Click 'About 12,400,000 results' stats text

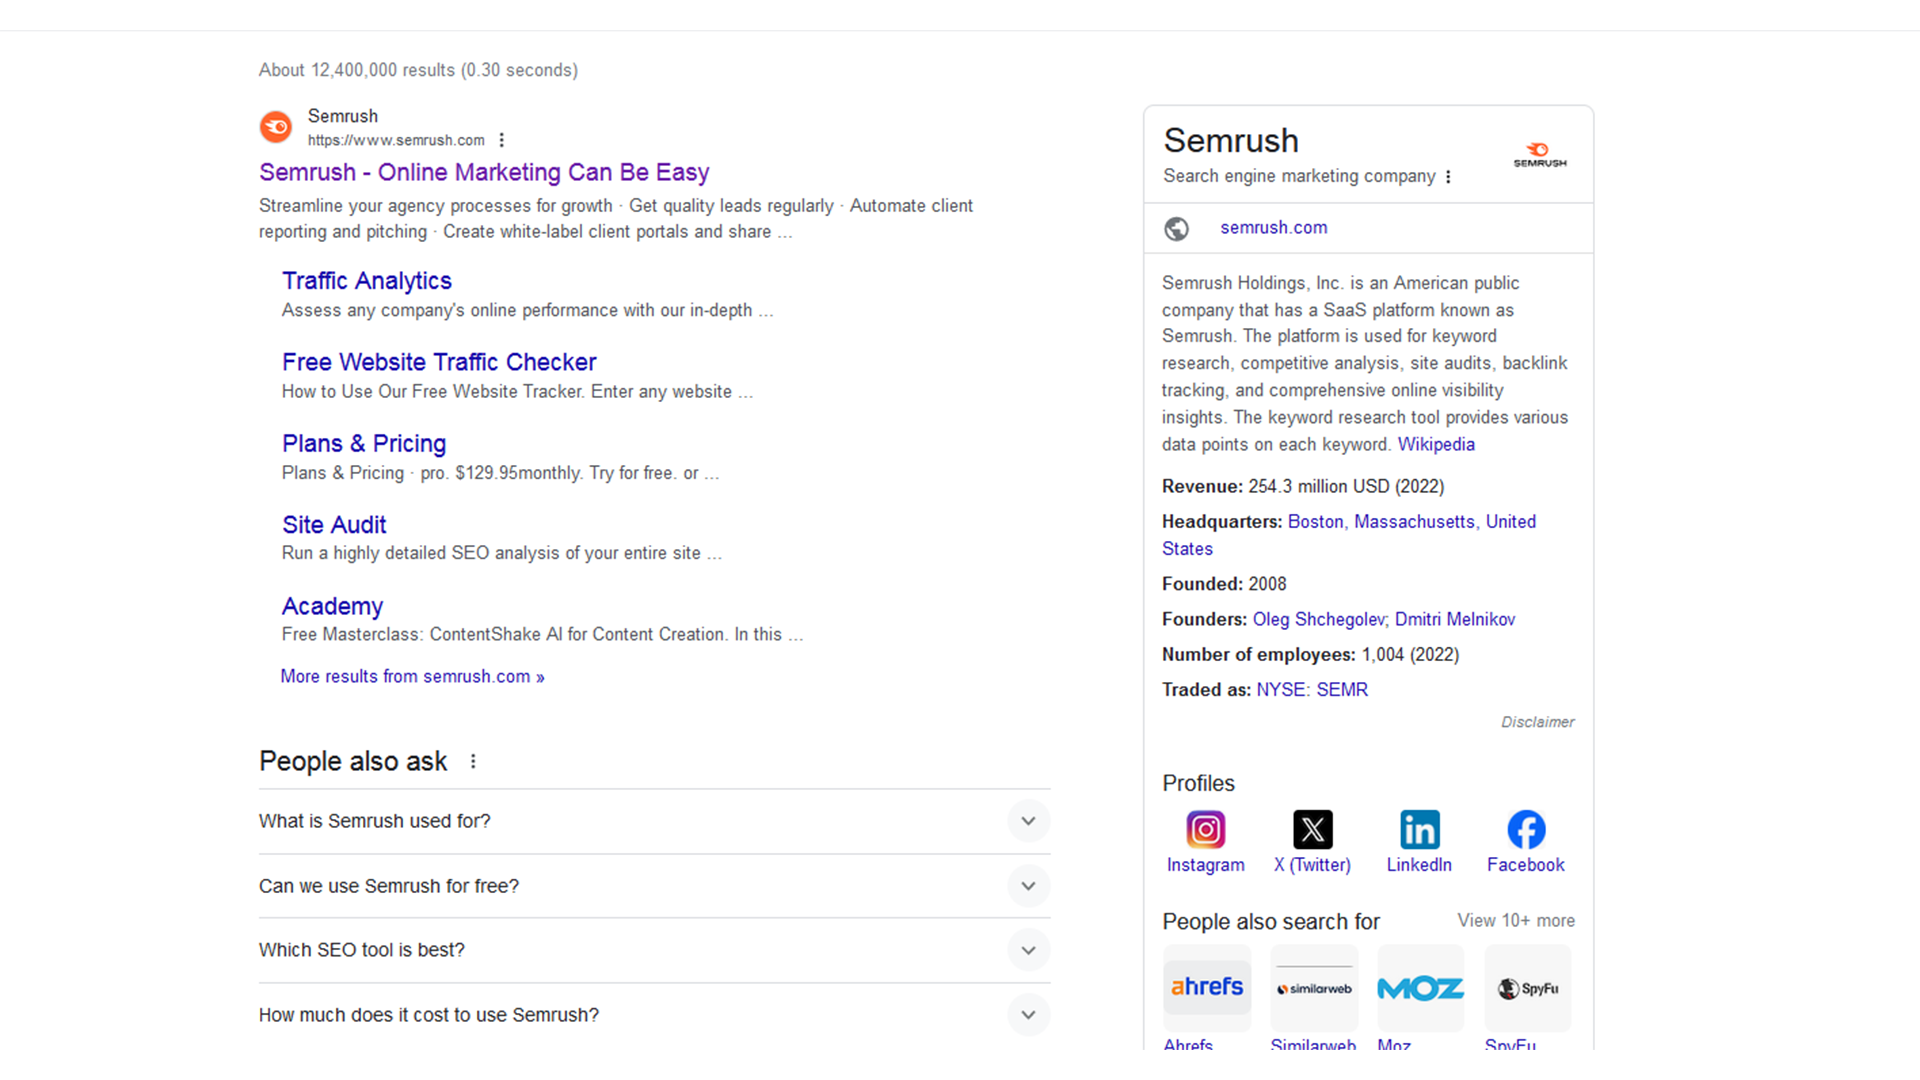(x=418, y=71)
